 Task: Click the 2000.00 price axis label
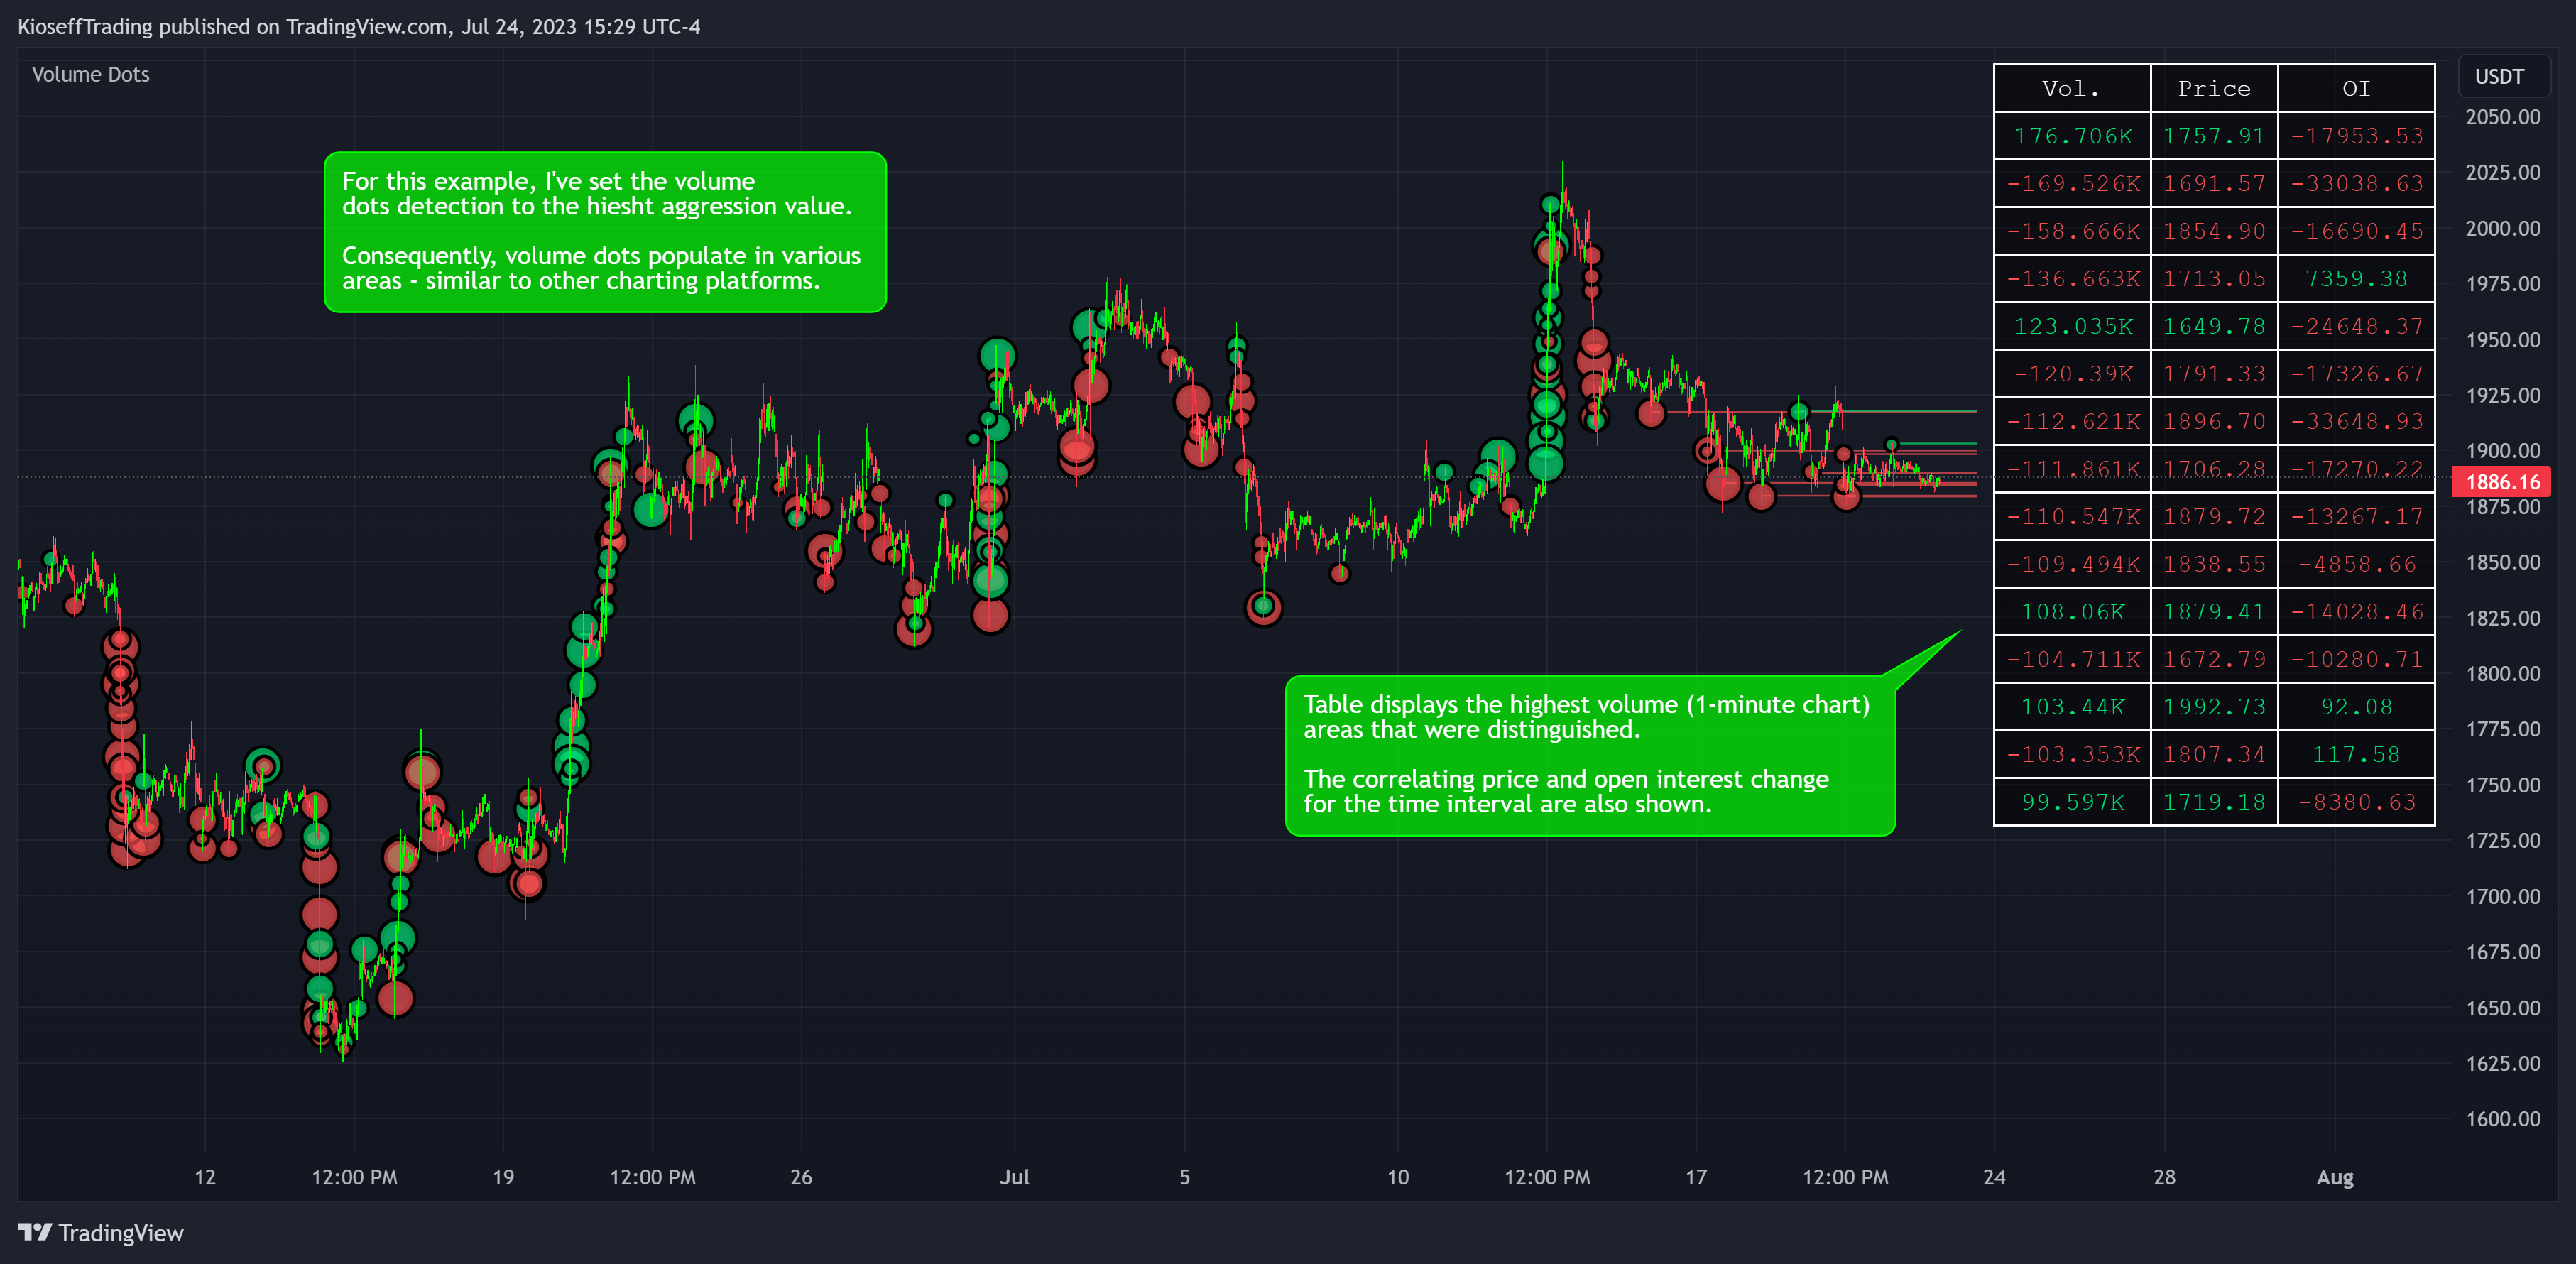click(2502, 228)
